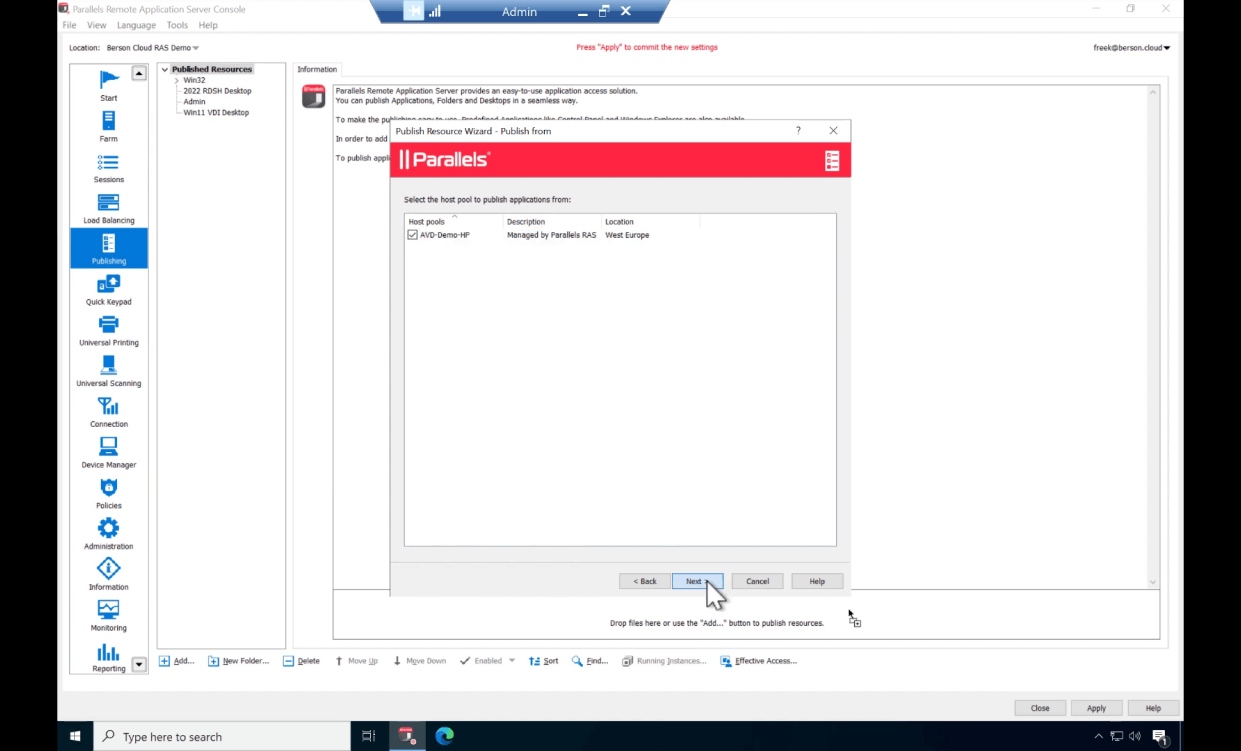
Task: Open the Tools menu
Action: 177,25
